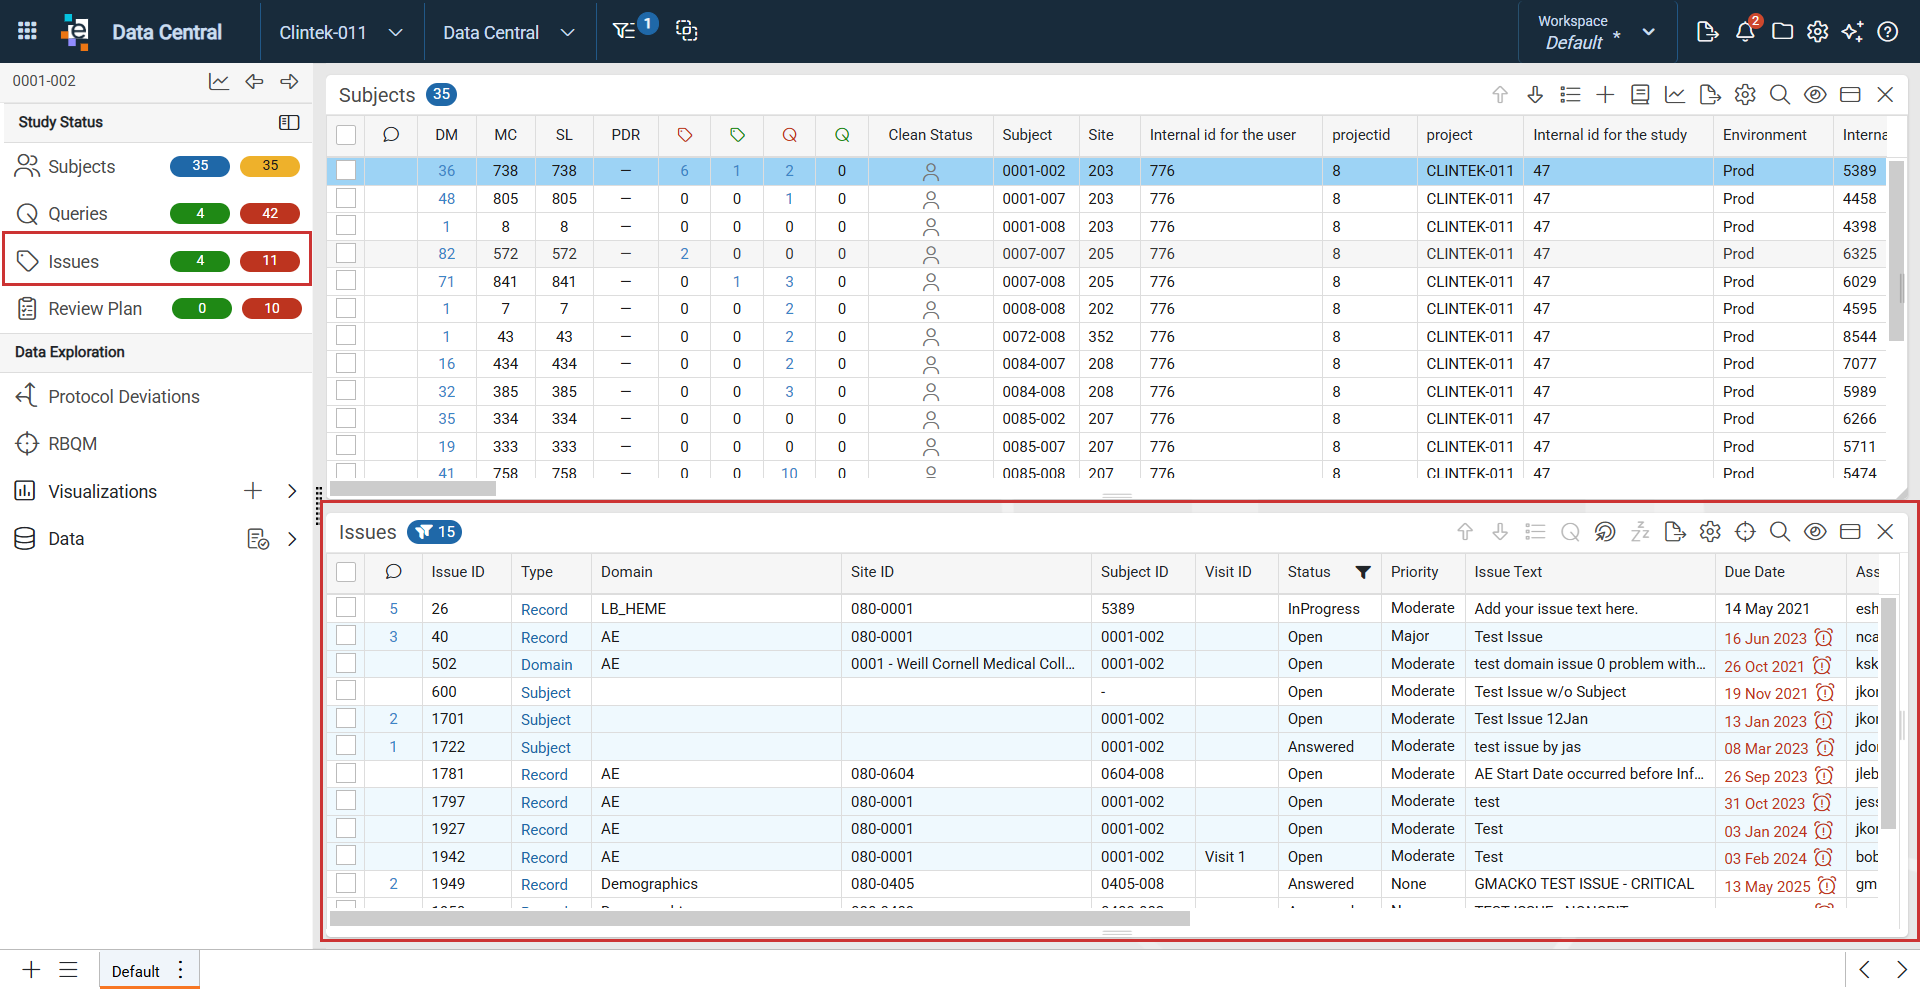
Task: Open the Clintek-011 study dropdown
Action: click(x=341, y=32)
